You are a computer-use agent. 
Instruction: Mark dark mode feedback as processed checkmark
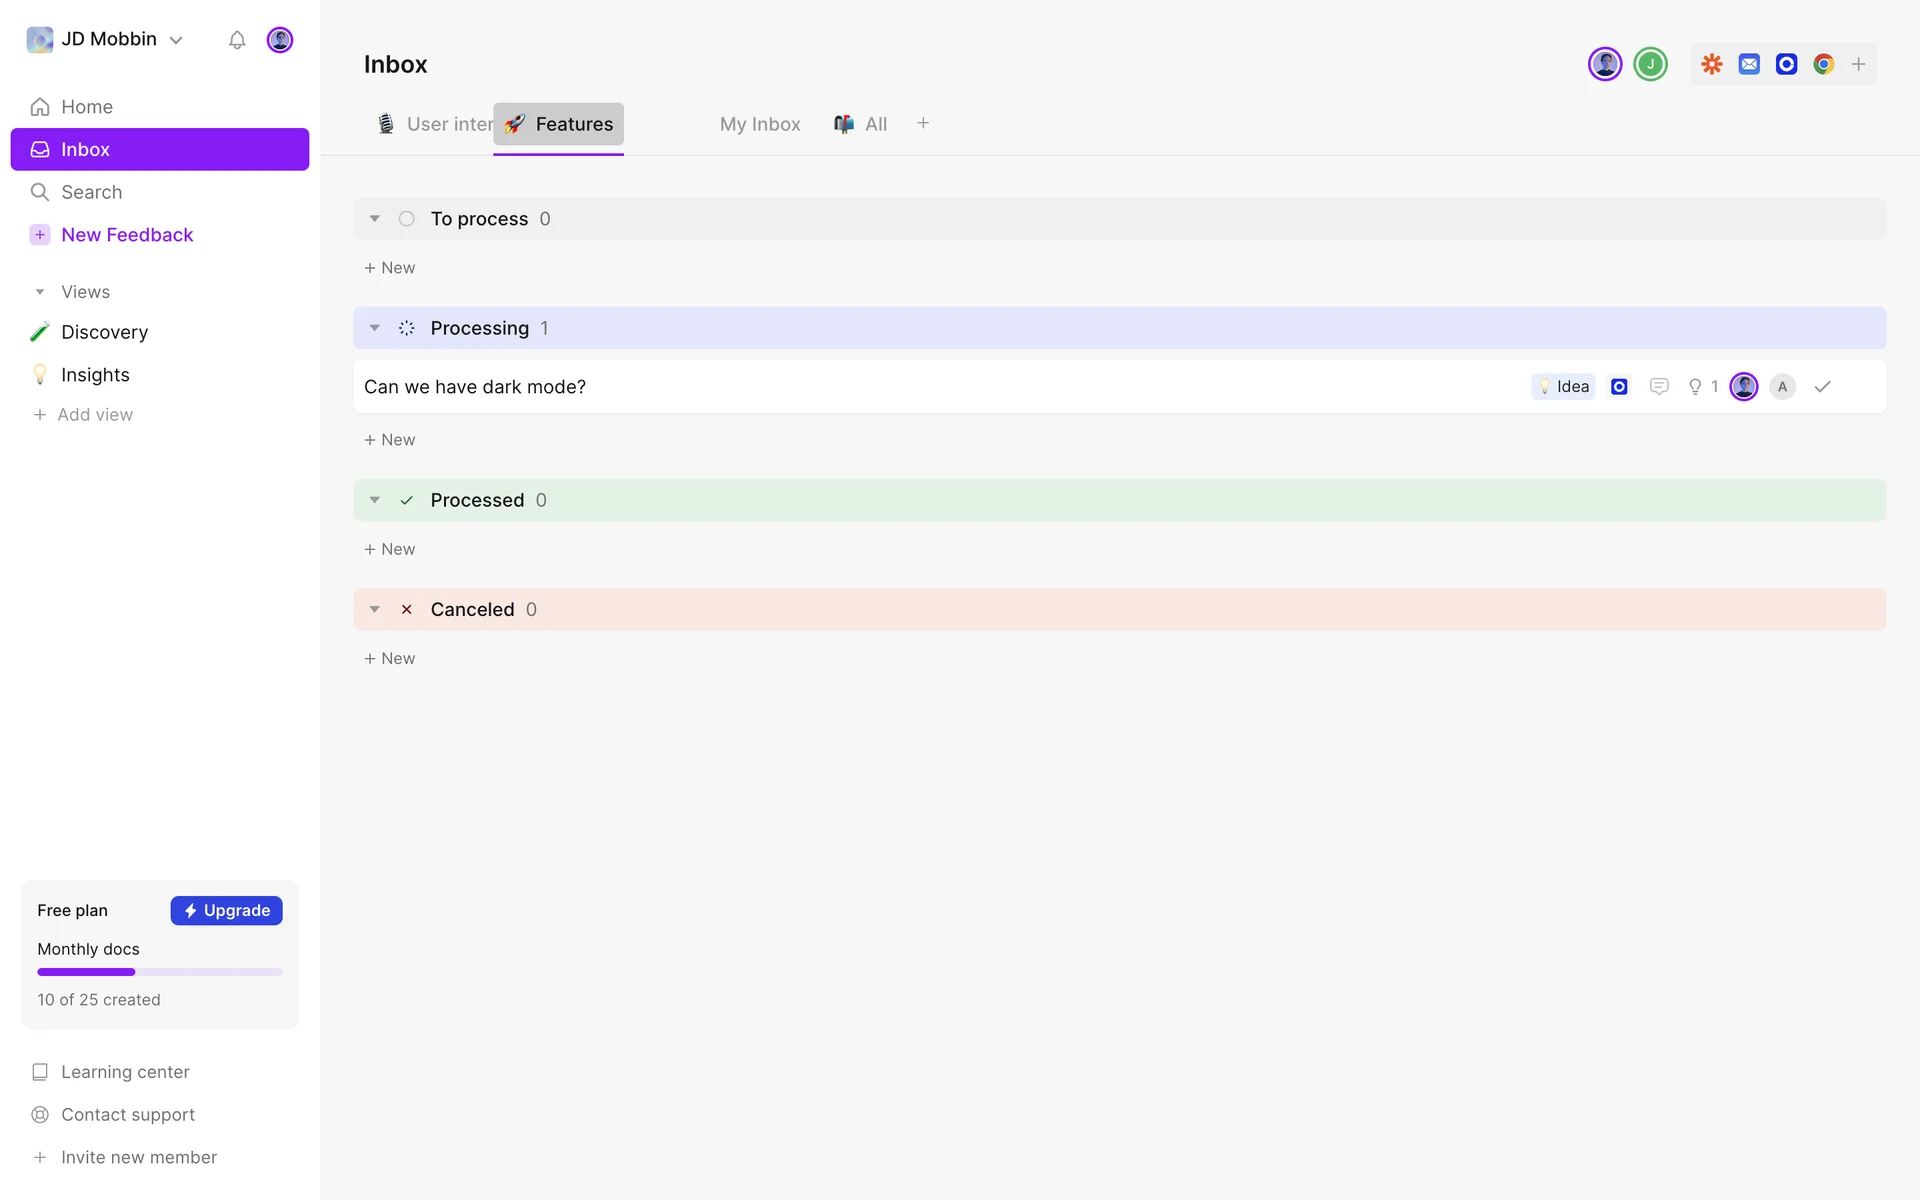coord(1822,387)
